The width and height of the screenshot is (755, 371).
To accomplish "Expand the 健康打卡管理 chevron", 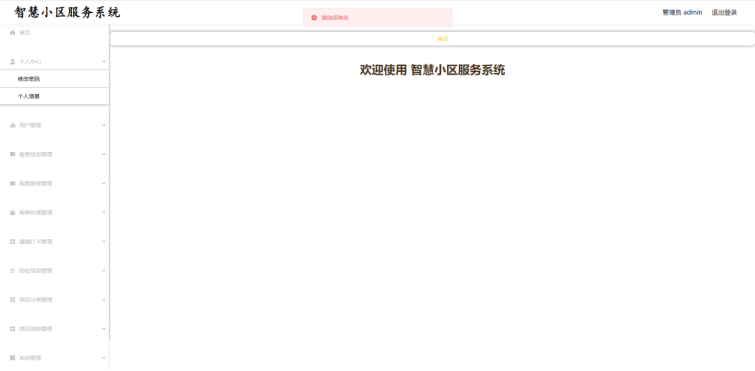I will [x=104, y=242].
